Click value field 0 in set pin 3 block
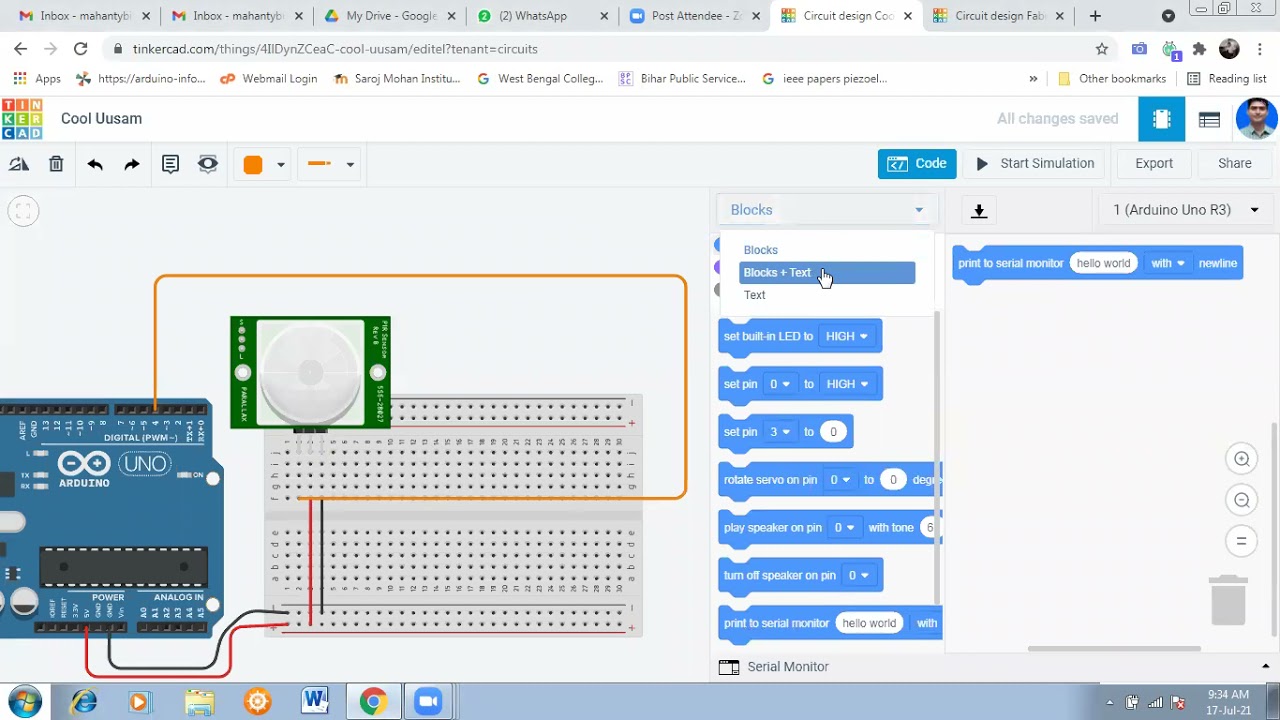This screenshot has width=1280, height=720. click(x=833, y=432)
